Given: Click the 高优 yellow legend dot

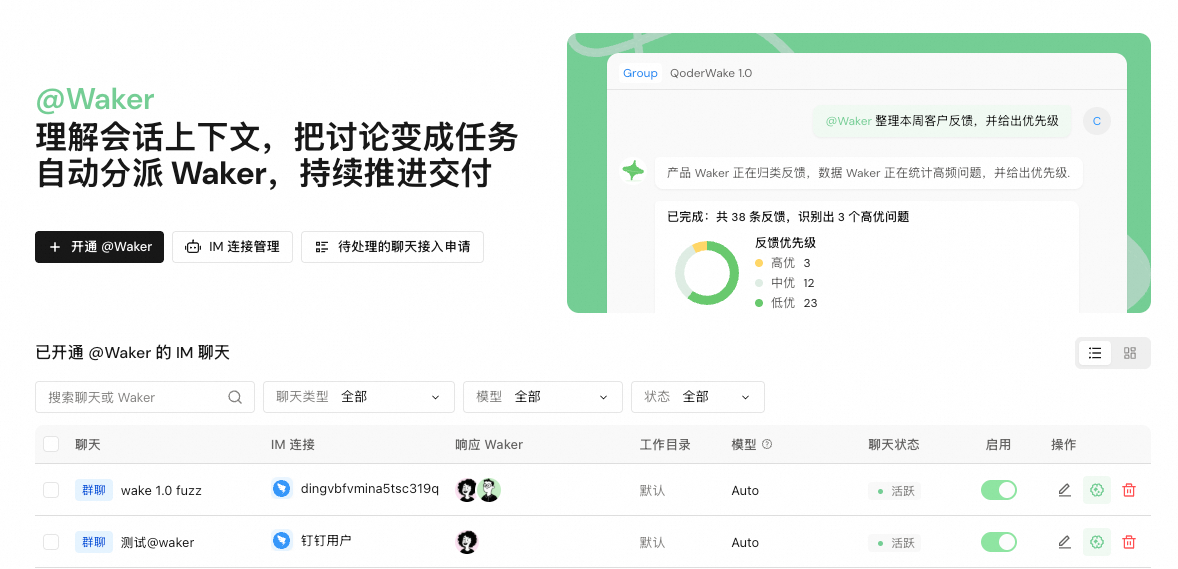Looking at the screenshot, I should tap(759, 263).
